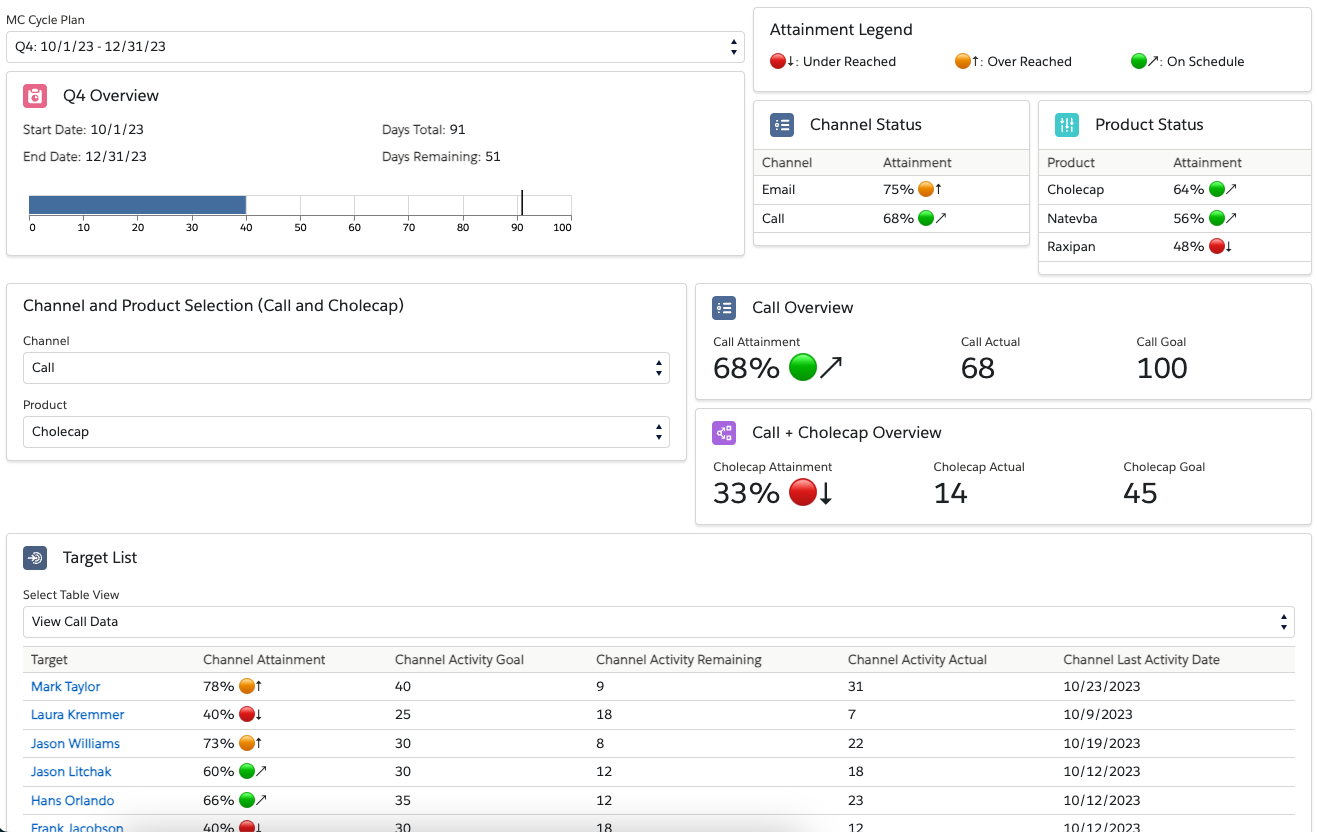Select the Email row in Channel Status
Viewport: 1317px width, 832px height.
[779, 190]
